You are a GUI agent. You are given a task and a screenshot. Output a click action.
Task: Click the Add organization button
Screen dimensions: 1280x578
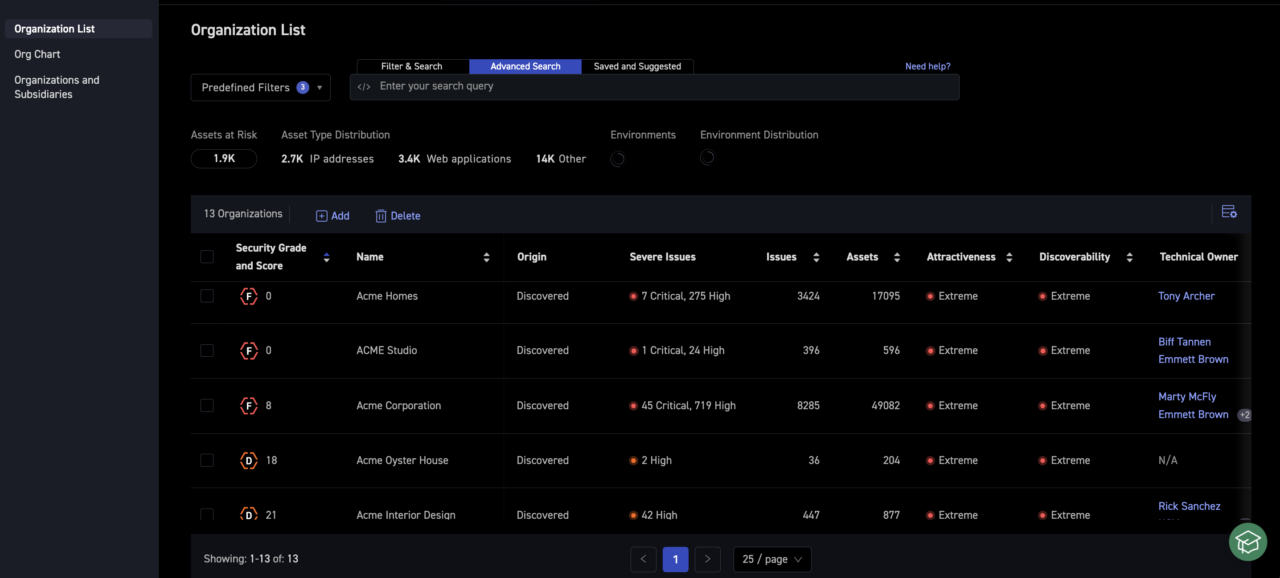[333, 216]
